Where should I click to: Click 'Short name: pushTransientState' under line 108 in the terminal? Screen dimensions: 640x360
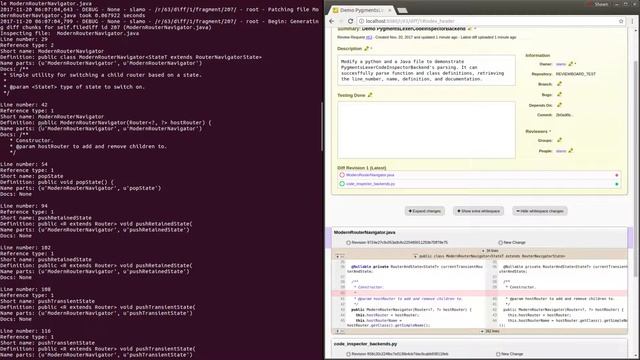pos(47,301)
